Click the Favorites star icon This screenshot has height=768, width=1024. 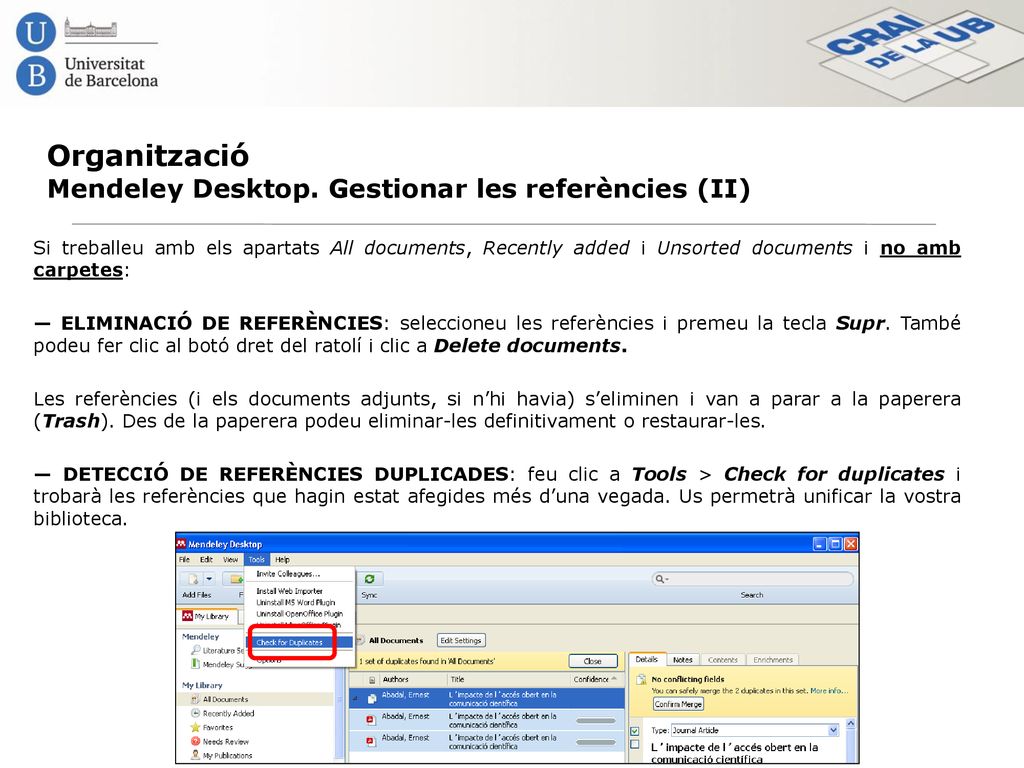pos(195,727)
